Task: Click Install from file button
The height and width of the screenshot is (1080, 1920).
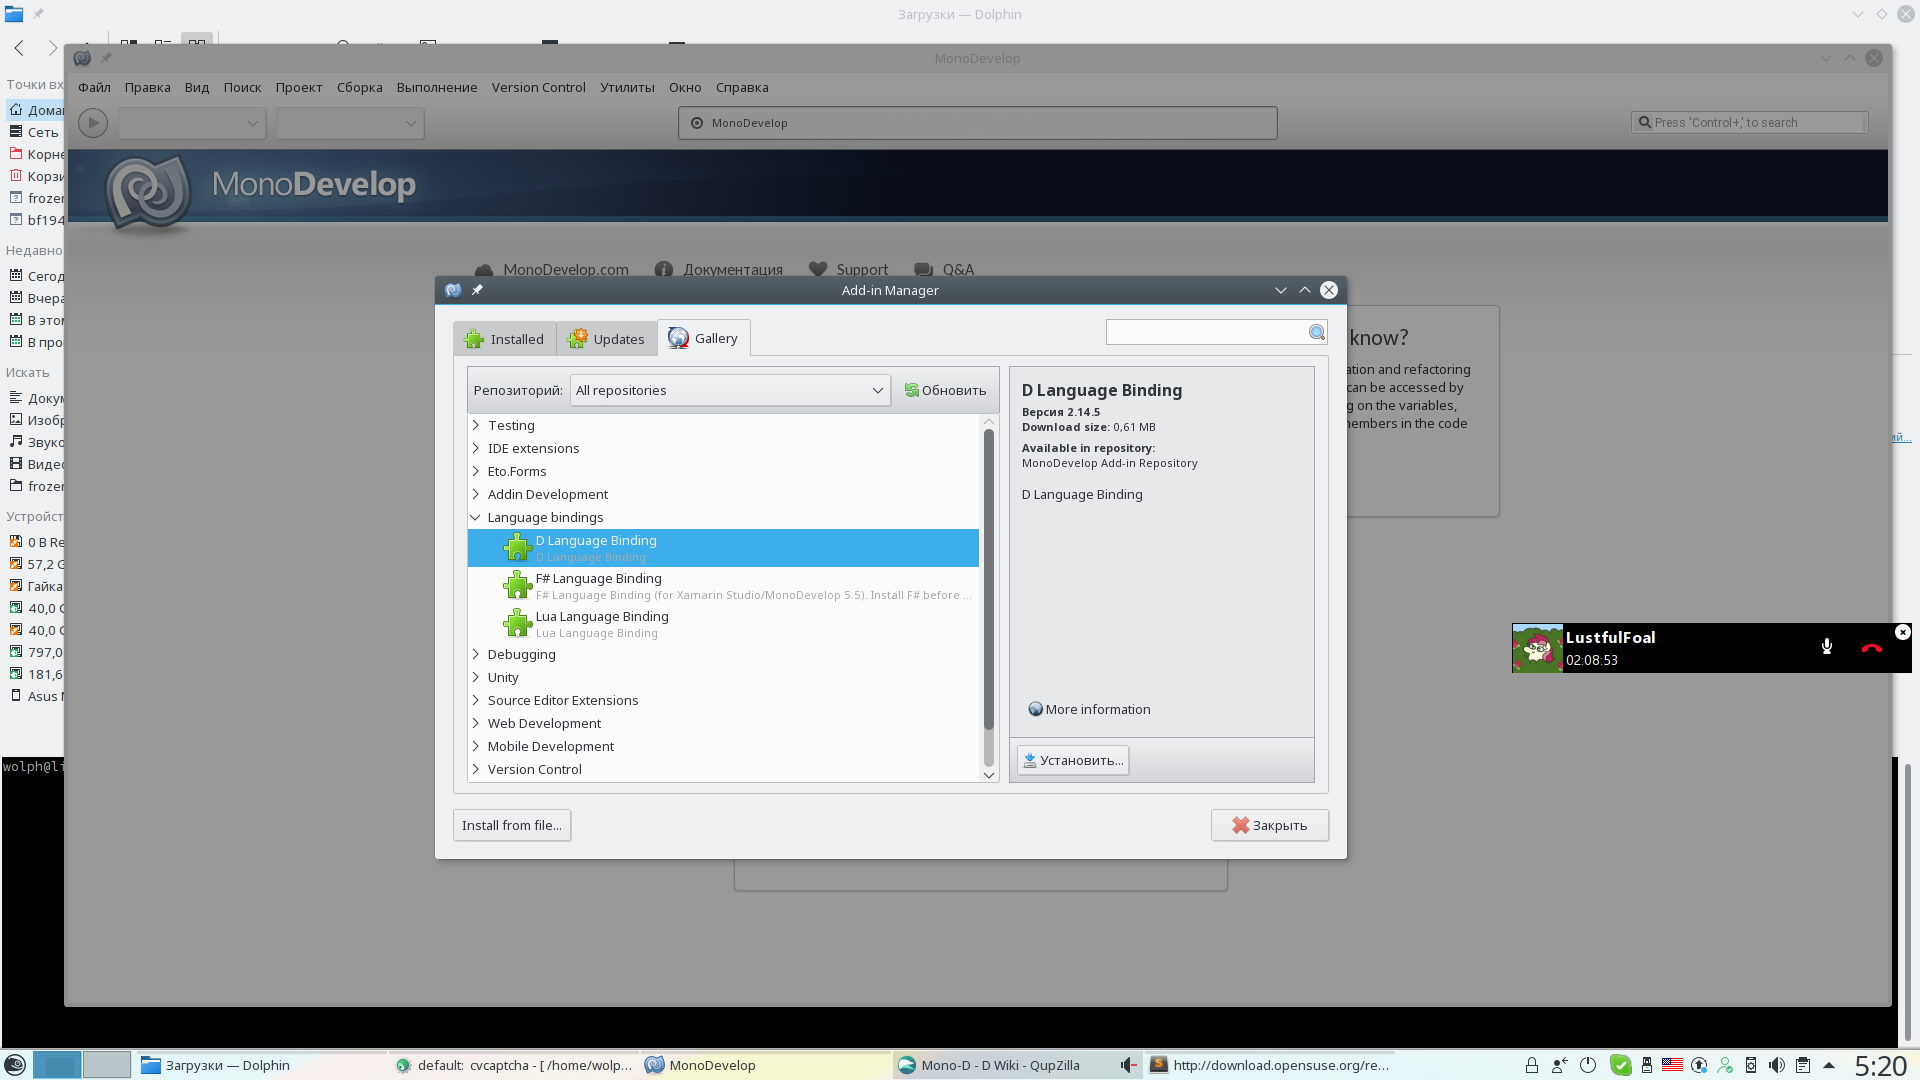Action: tap(512, 825)
